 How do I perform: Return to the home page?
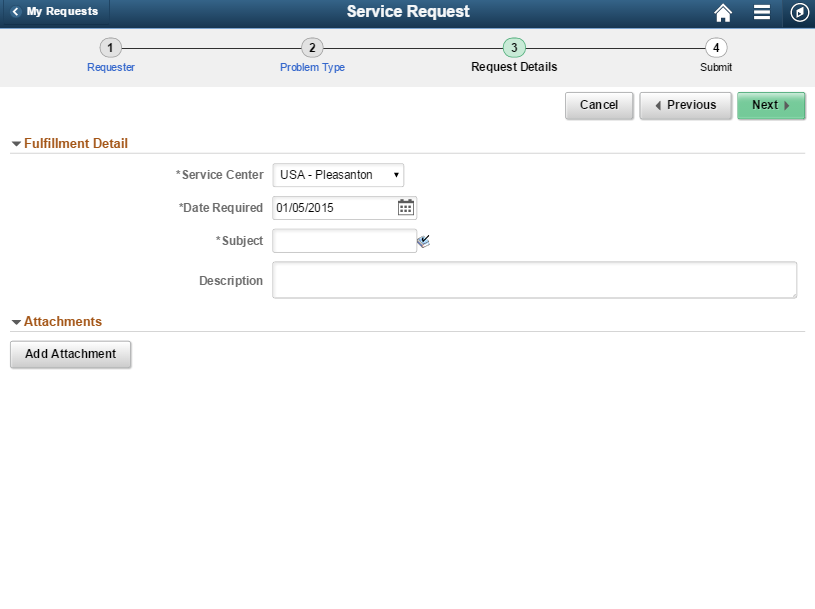[723, 12]
